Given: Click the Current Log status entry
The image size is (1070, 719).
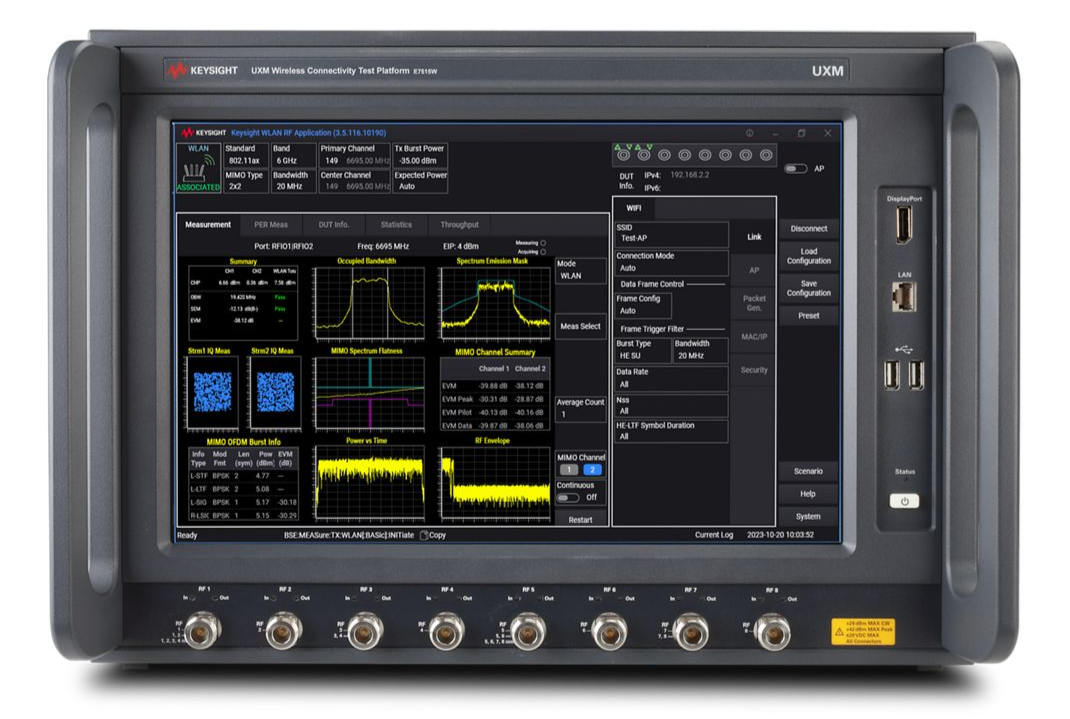Looking at the screenshot, I should 714,535.
